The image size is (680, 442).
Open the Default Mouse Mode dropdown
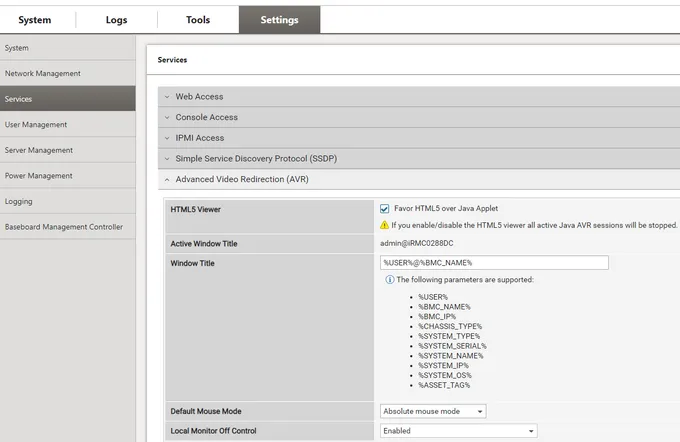[x=433, y=411]
